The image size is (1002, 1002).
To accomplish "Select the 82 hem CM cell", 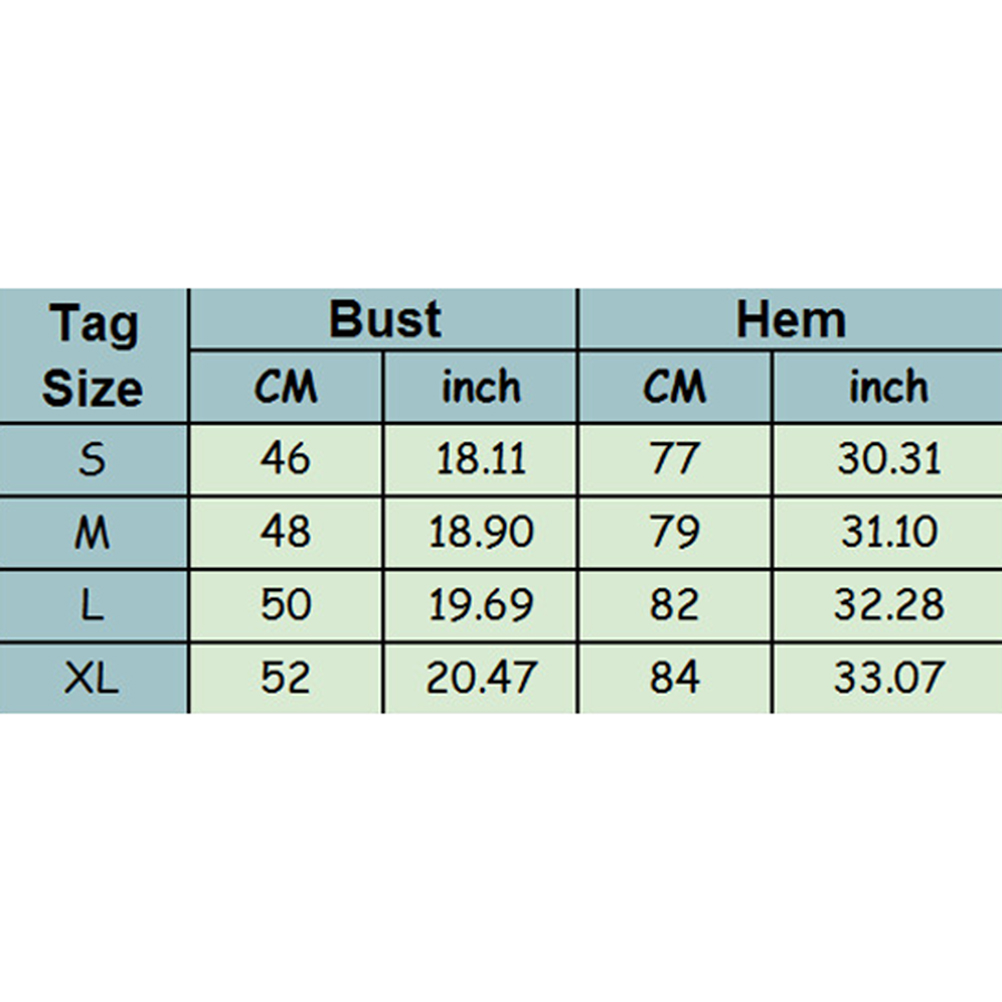I will [675, 606].
